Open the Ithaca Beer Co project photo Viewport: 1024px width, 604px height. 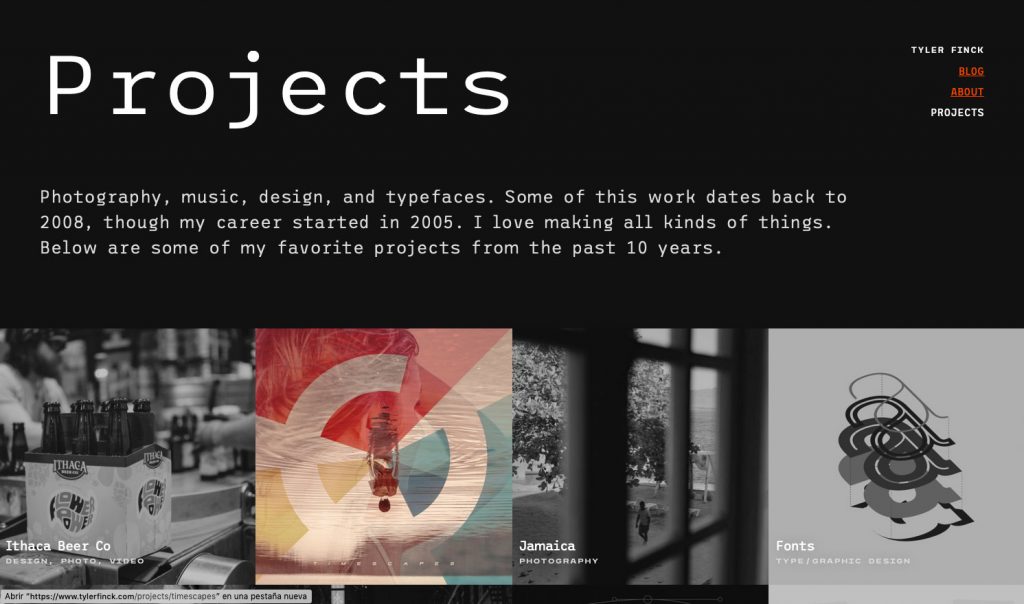[127, 456]
